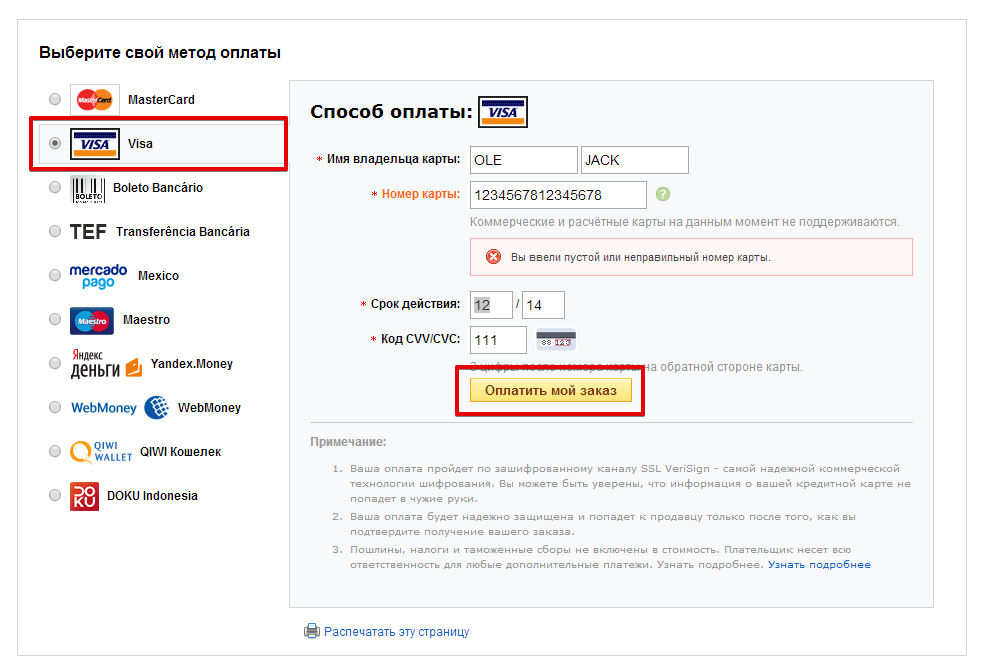Image resolution: width=983 pixels, height=669 pixels.
Task: Click the Код CVV/CVC label
Action: [x=420, y=339]
